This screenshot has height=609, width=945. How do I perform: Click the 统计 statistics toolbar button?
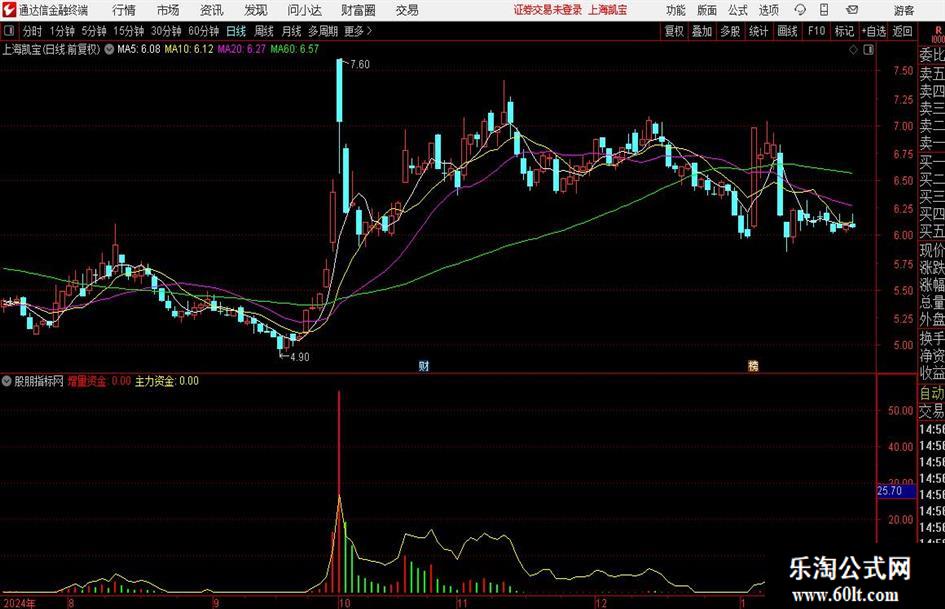pos(758,31)
